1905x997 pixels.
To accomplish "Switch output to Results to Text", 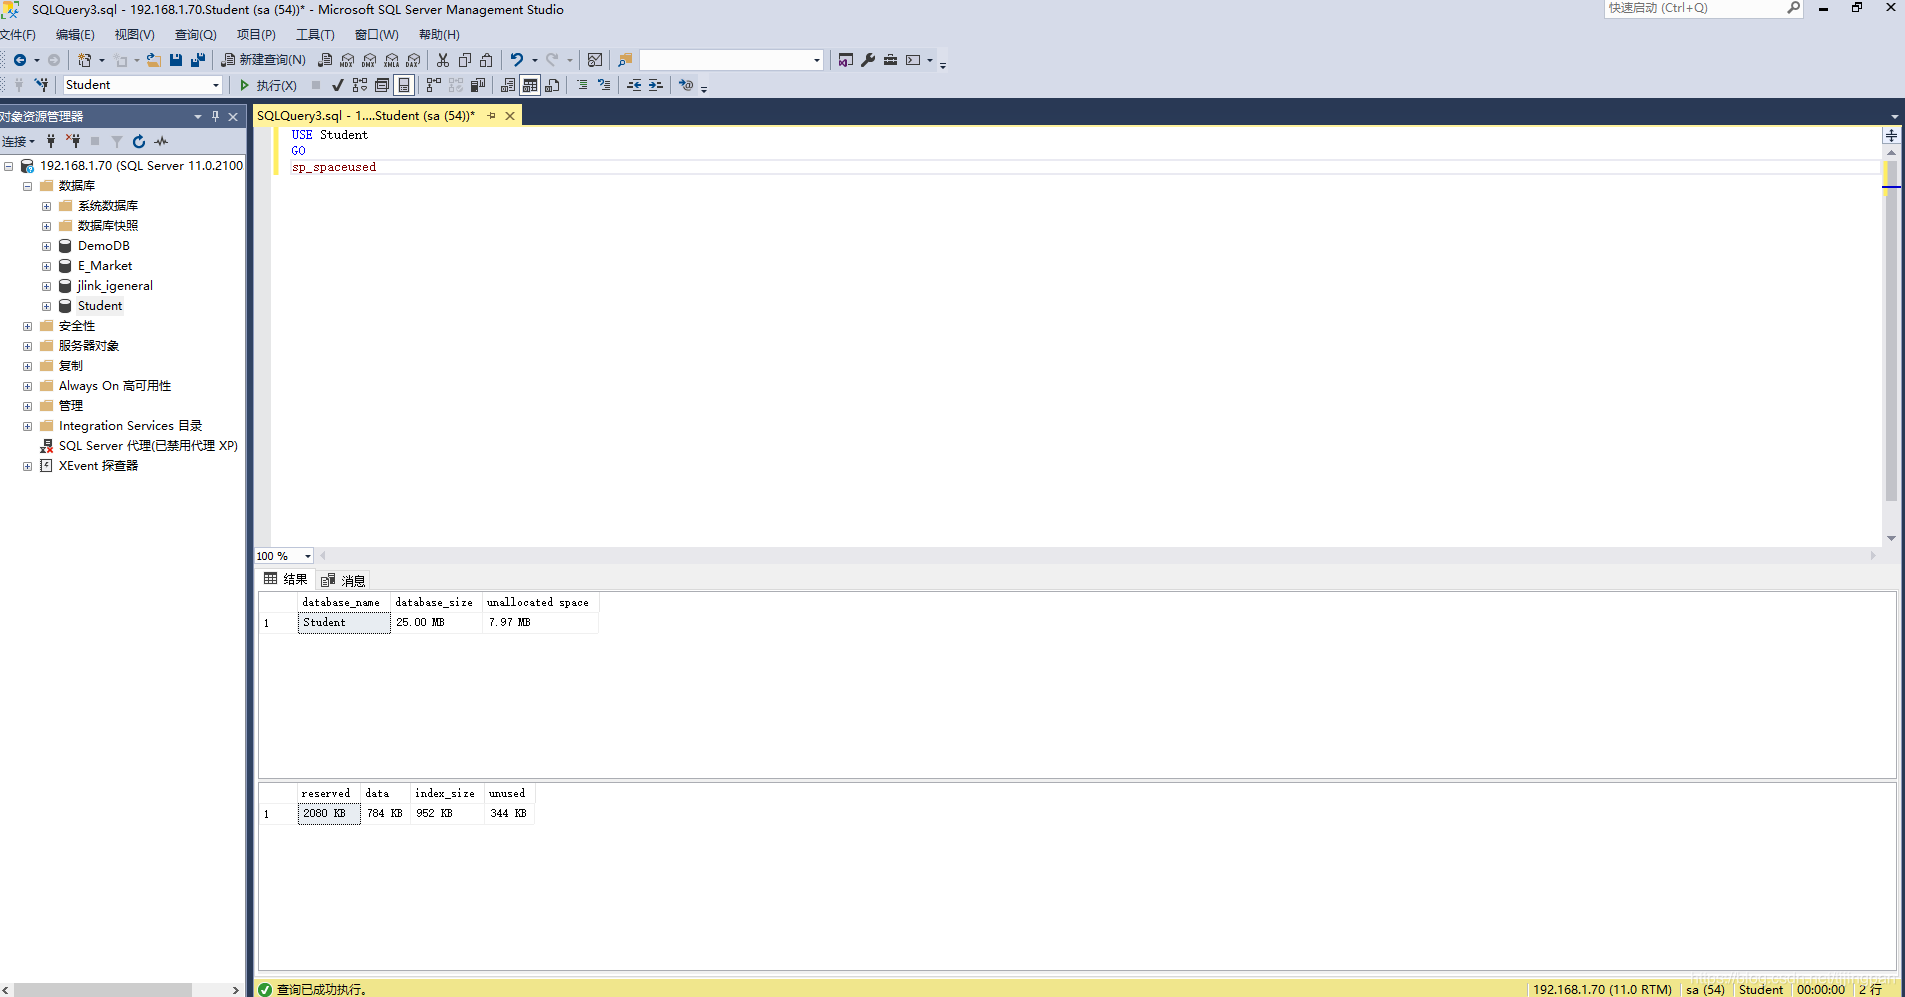I will click(x=508, y=85).
